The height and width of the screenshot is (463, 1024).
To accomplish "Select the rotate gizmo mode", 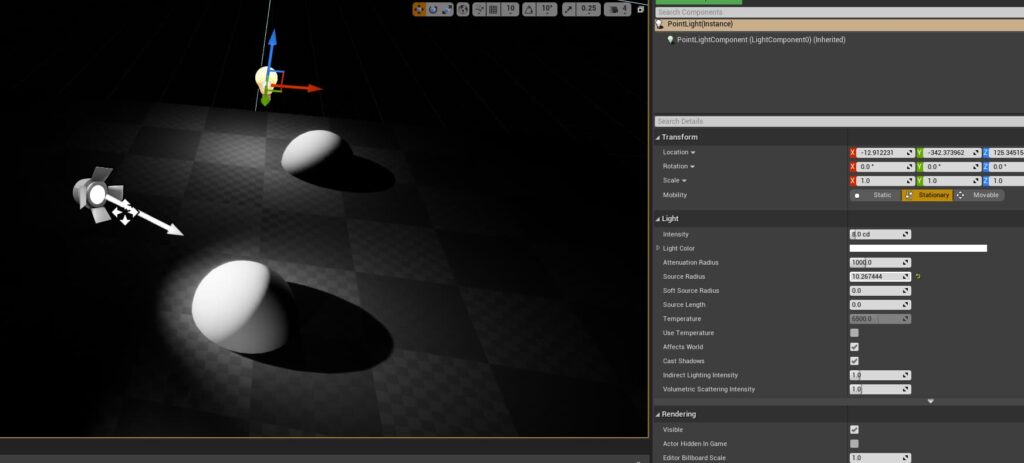I will 433,9.
